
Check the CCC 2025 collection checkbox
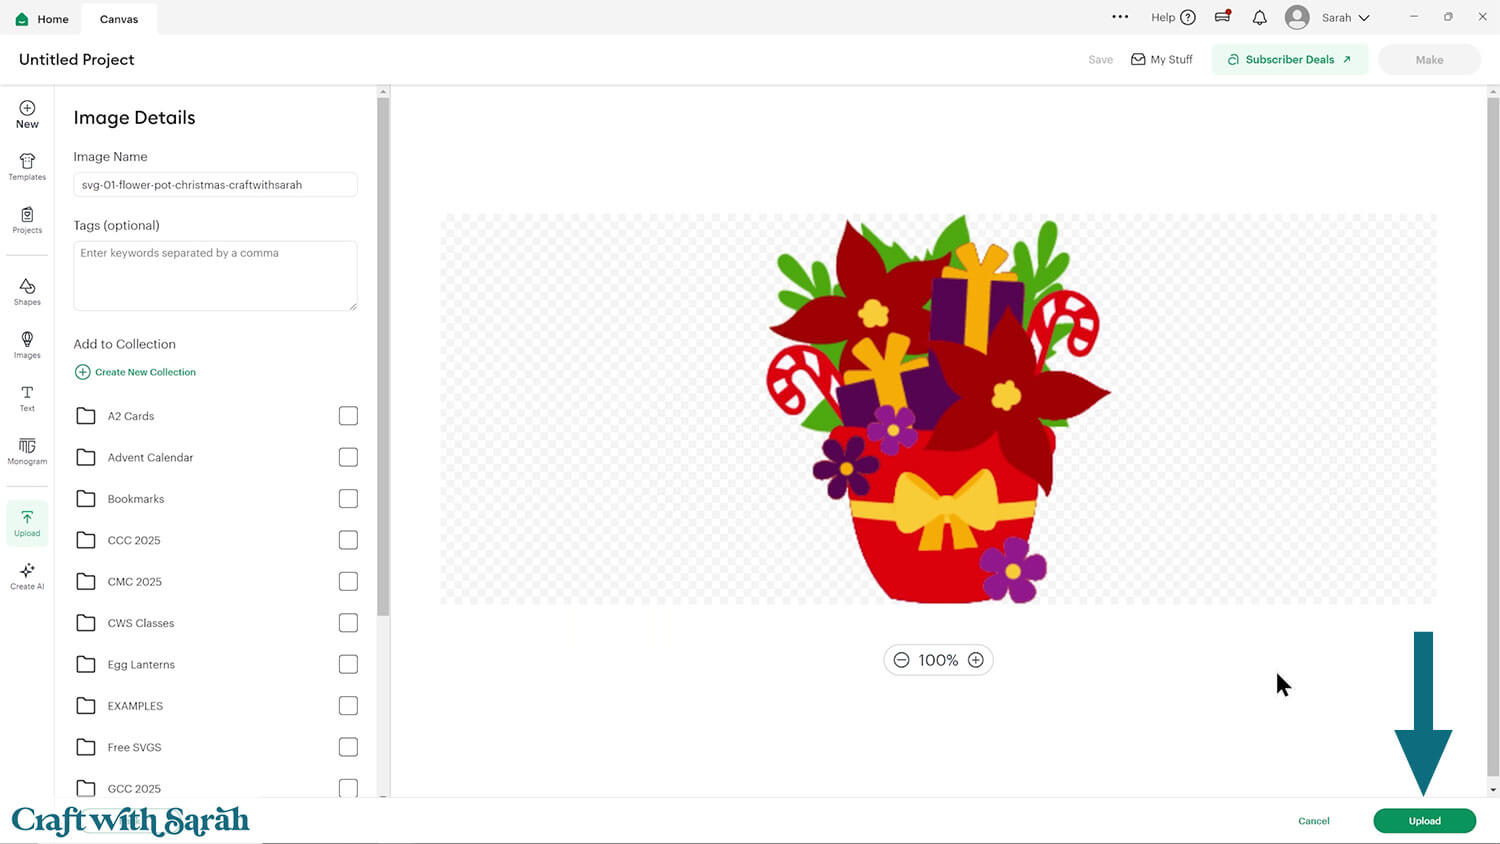tap(348, 540)
